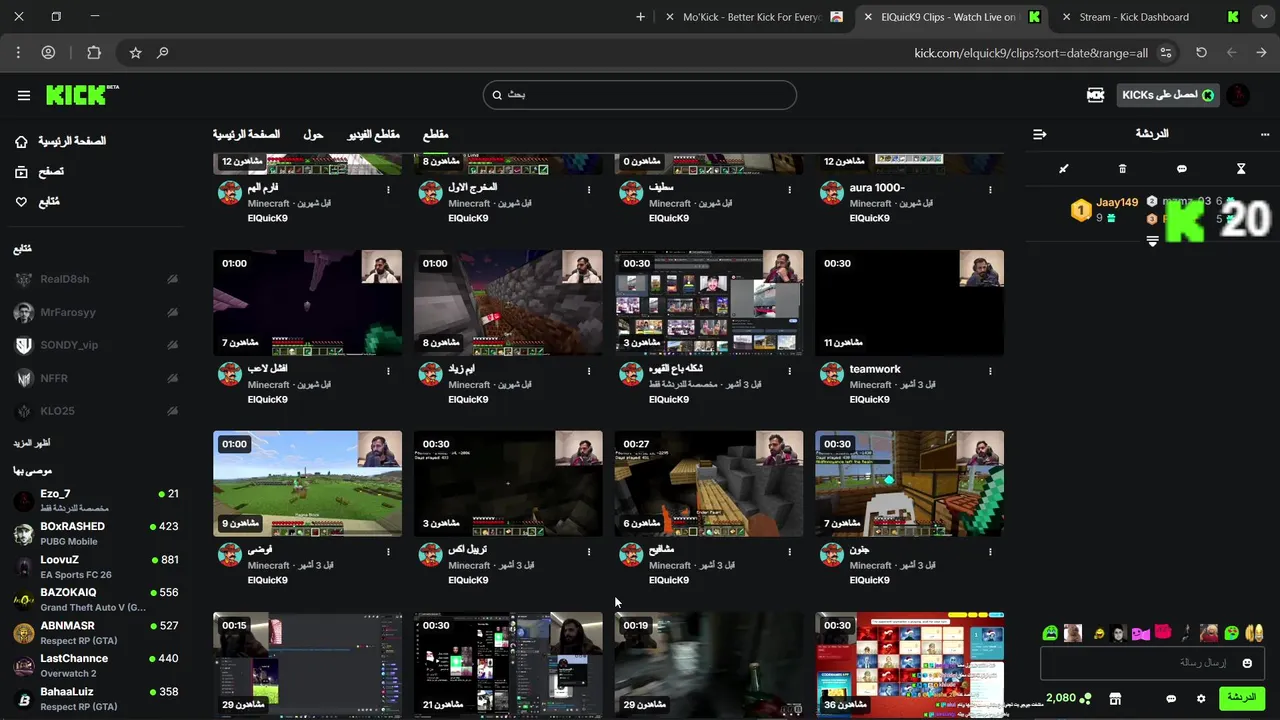Click the MoK extension icon in header

click(x=1095, y=95)
